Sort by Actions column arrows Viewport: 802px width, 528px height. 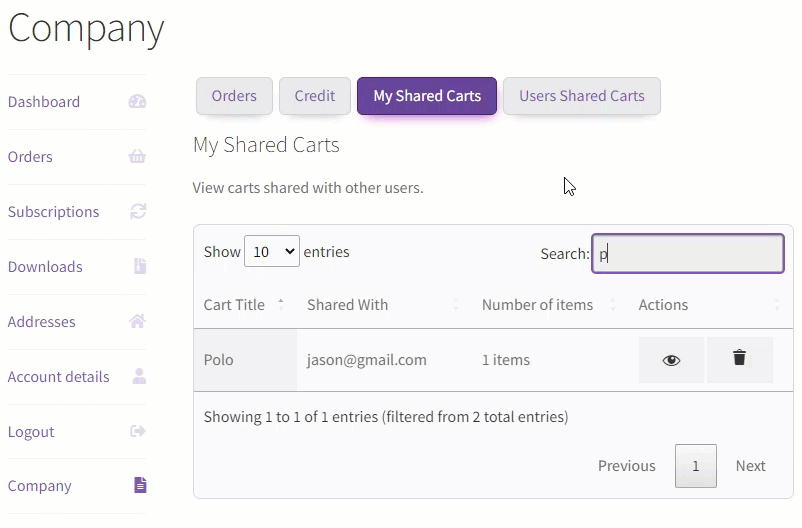[x=776, y=304]
